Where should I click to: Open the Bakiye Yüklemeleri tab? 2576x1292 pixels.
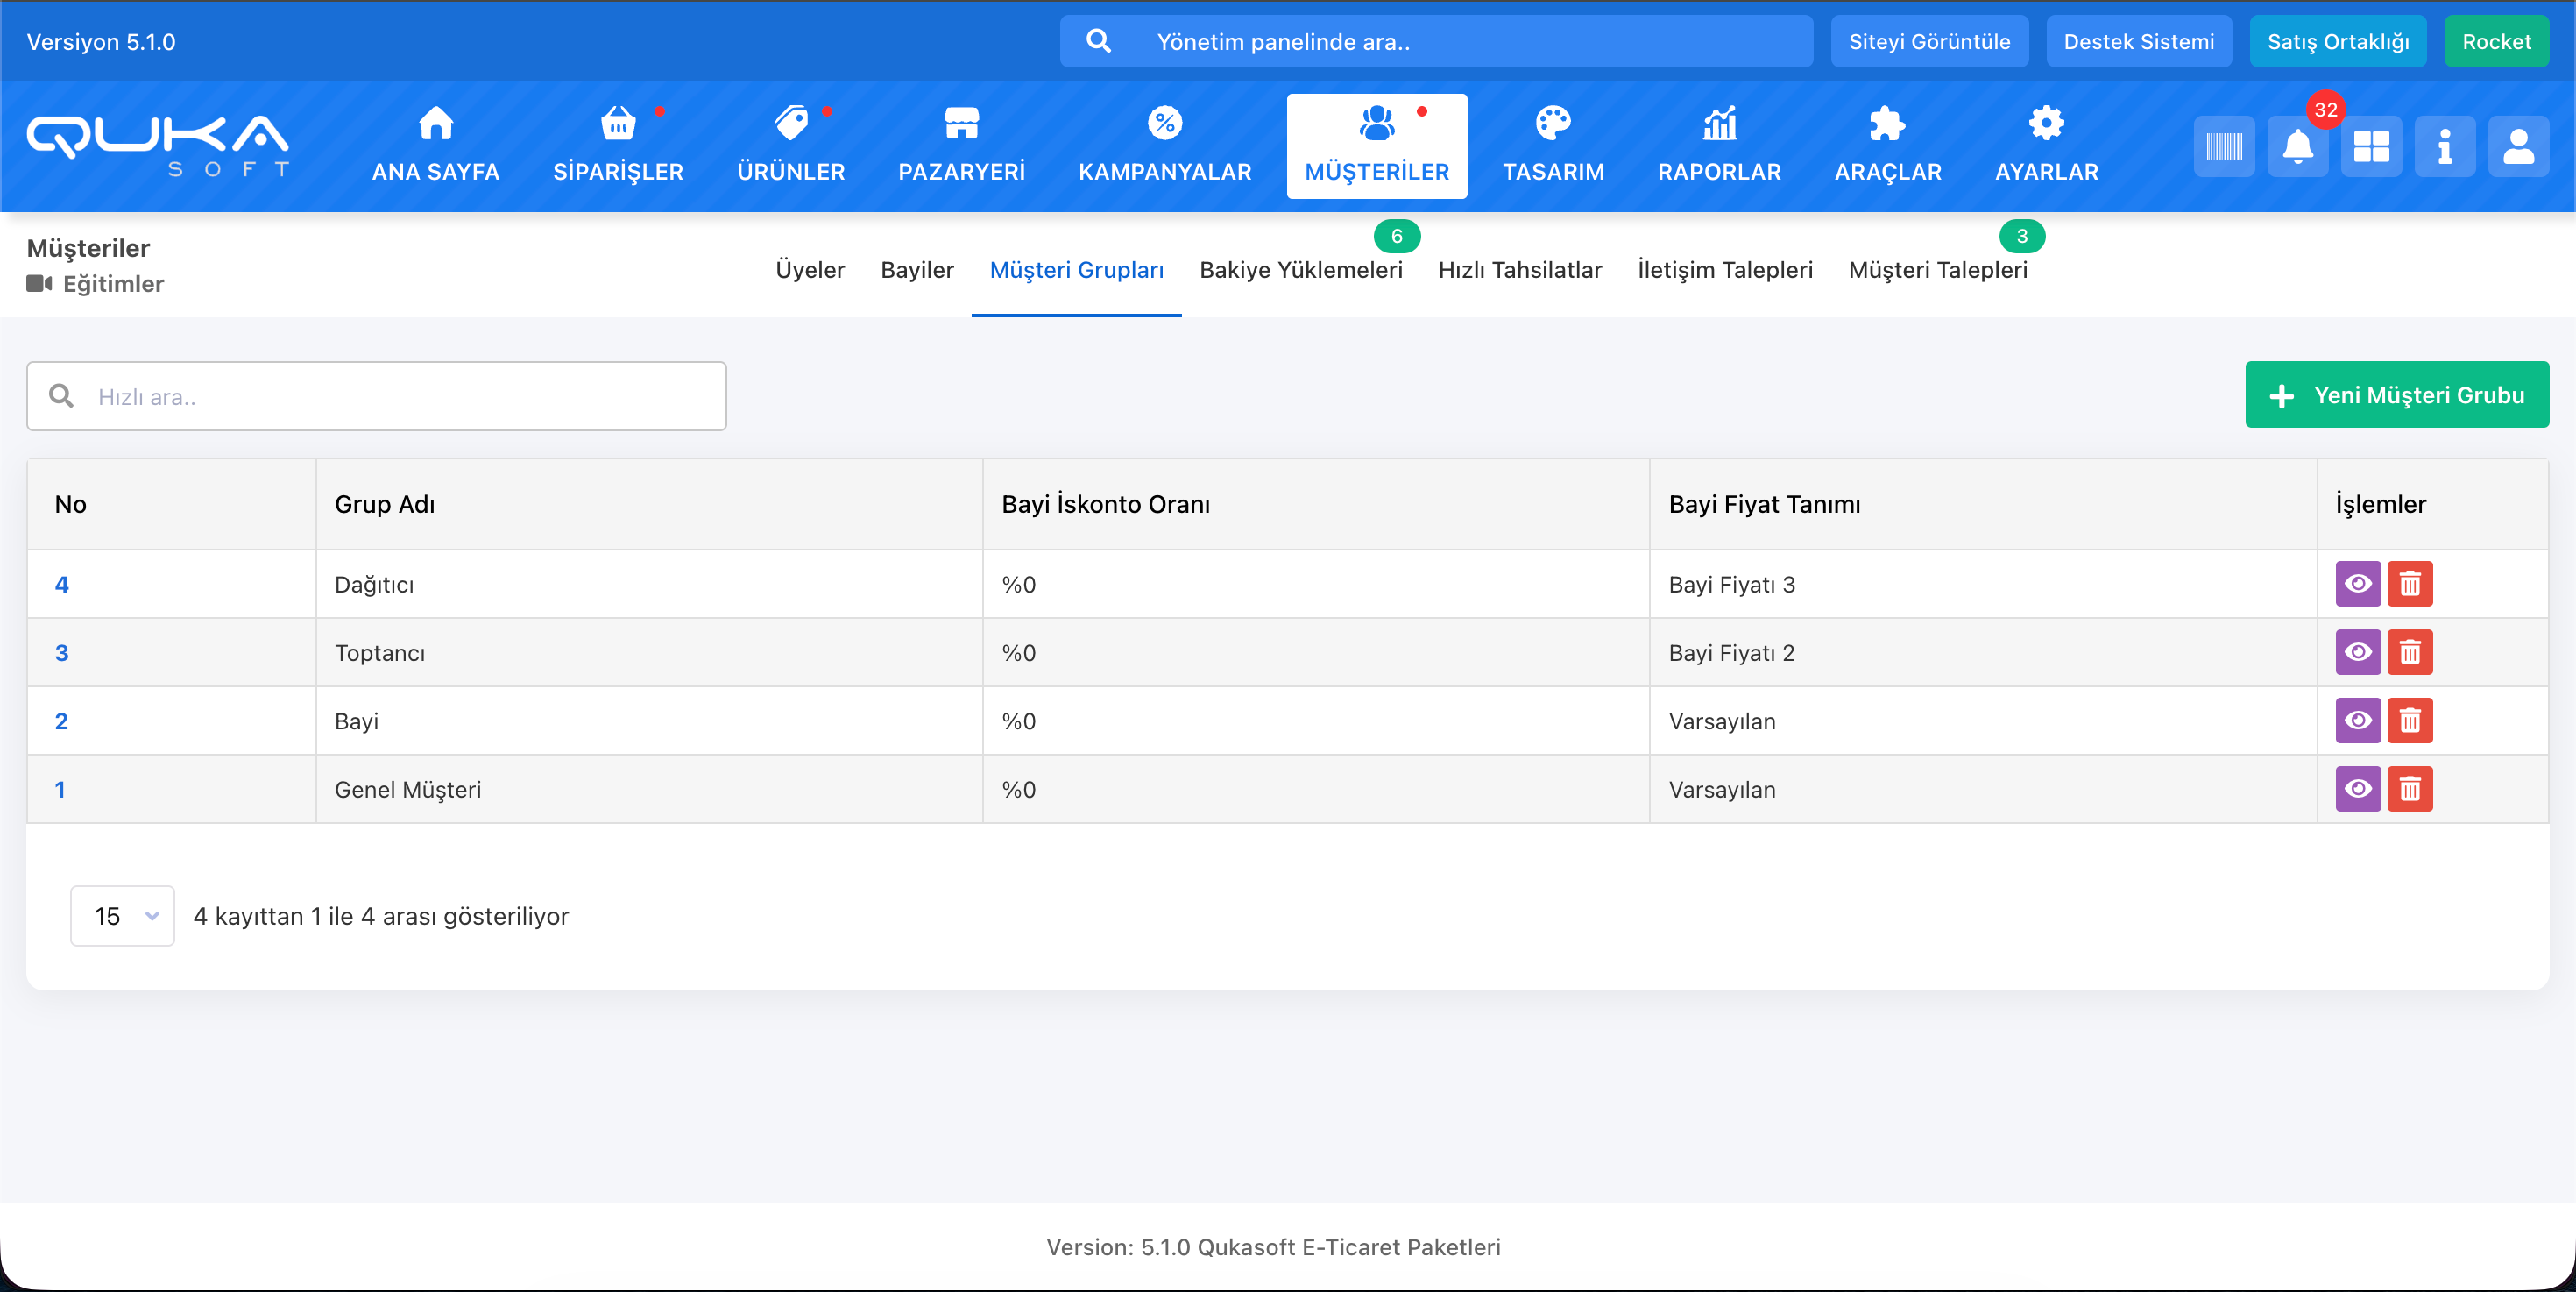click(1300, 270)
